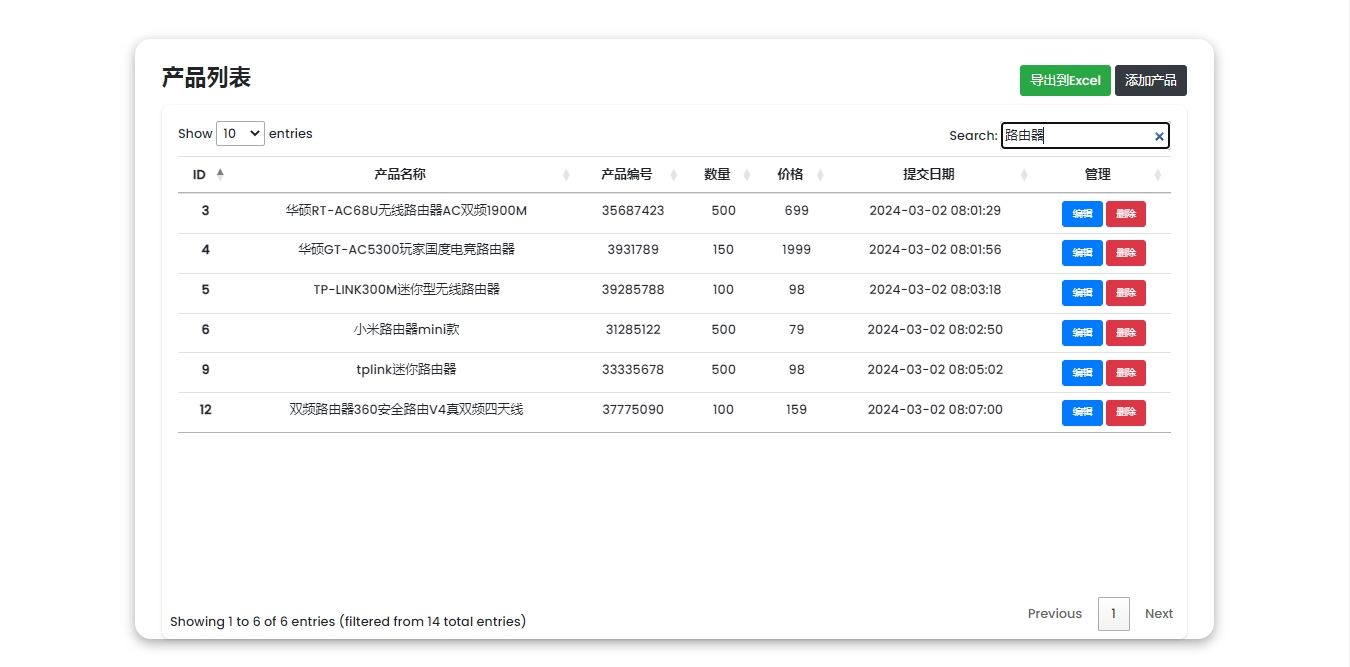Delete the product with ID 12
This screenshot has width=1350, height=667.
coord(1126,412)
